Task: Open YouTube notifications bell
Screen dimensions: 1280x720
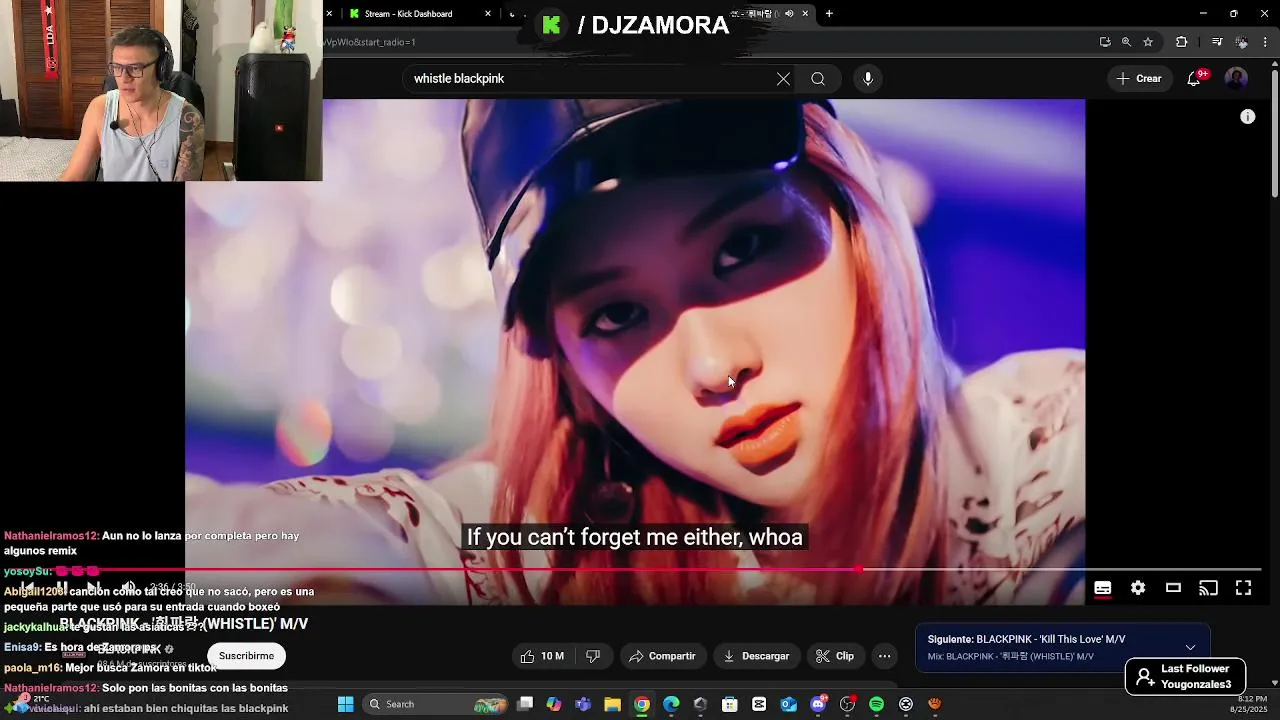Action: tap(1194, 79)
